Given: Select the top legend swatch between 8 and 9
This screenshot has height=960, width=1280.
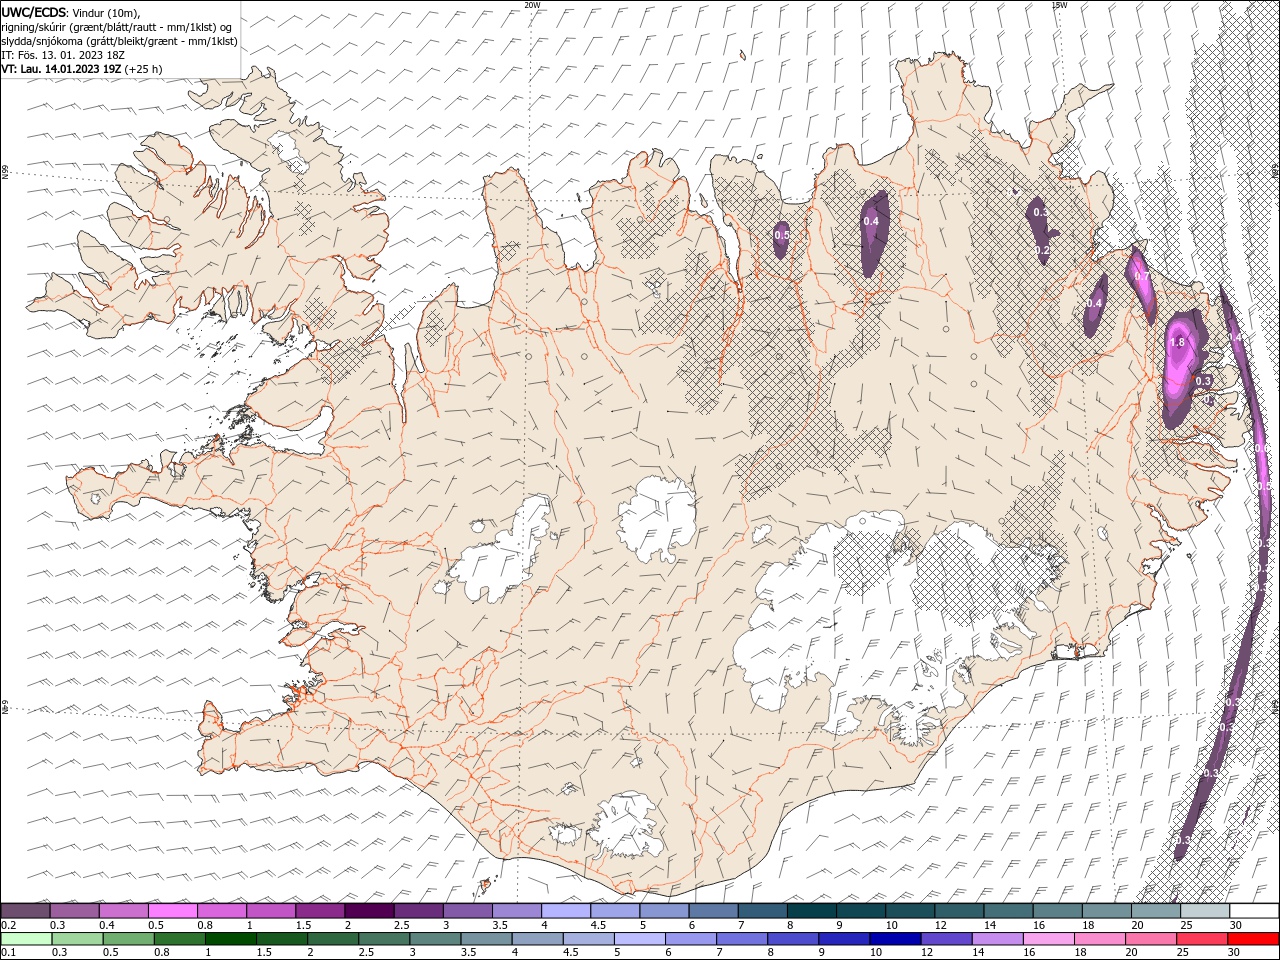Looking at the screenshot, I should click(x=811, y=911).
